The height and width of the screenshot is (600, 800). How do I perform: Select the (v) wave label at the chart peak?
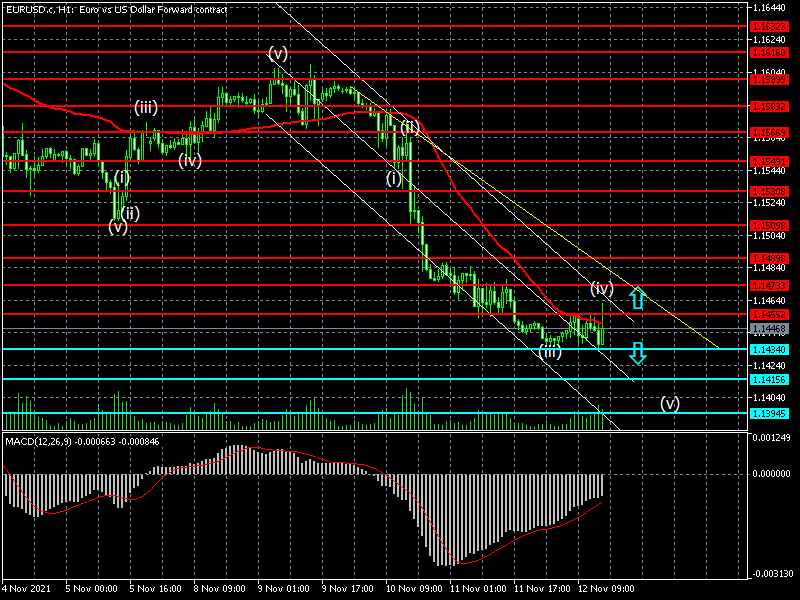coord(278,52)
